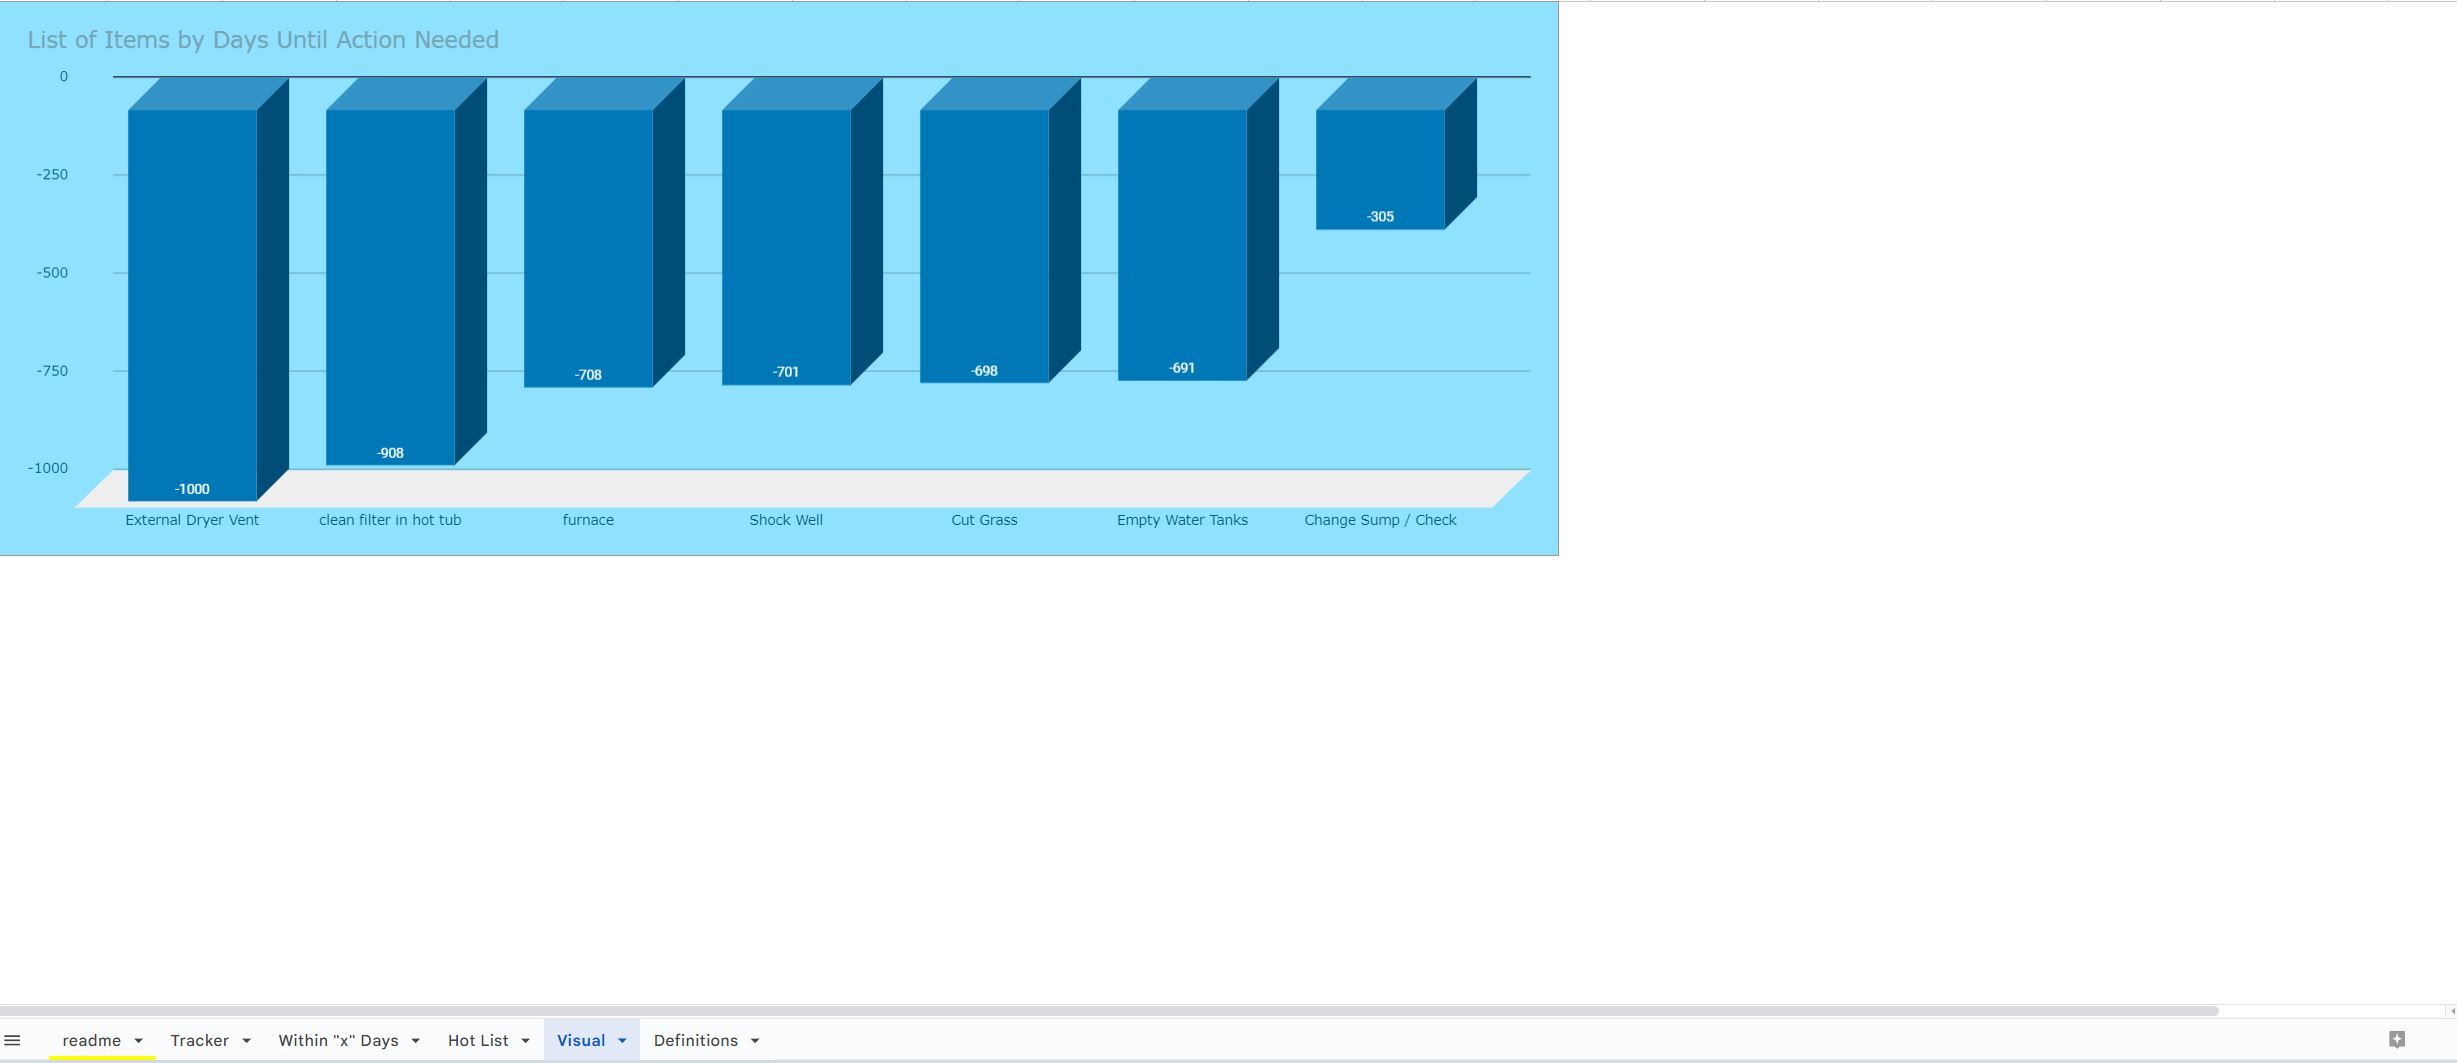Click the -708 data label
This screenshot has height=1063, width=2457.
(x=588, y=375)
